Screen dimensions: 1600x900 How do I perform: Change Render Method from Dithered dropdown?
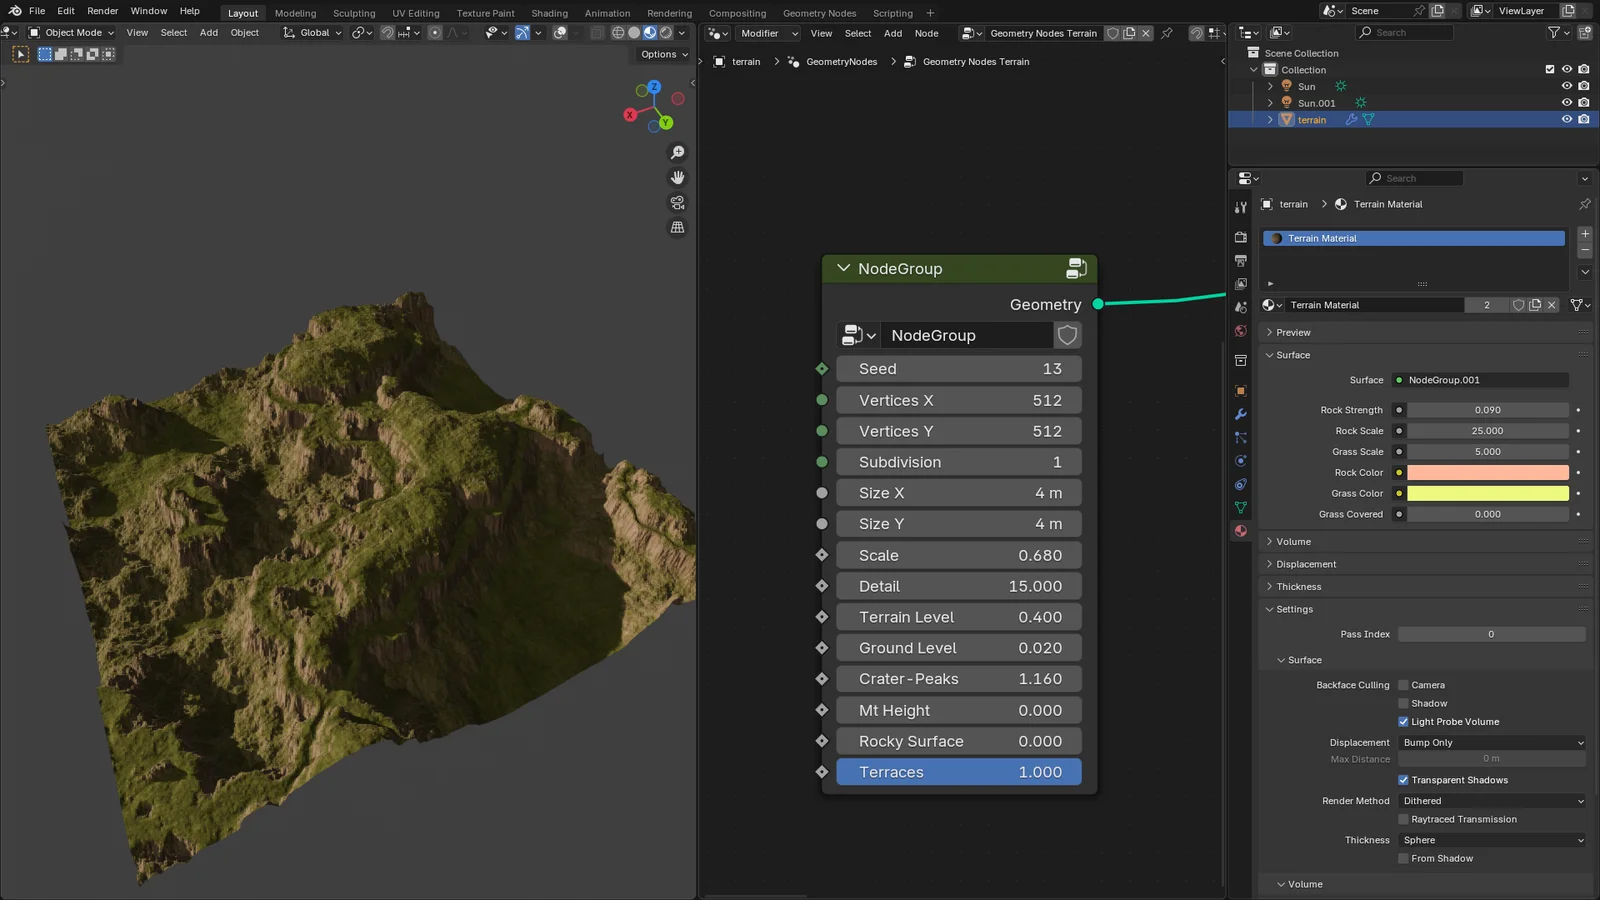click(x=1490, y=800)
